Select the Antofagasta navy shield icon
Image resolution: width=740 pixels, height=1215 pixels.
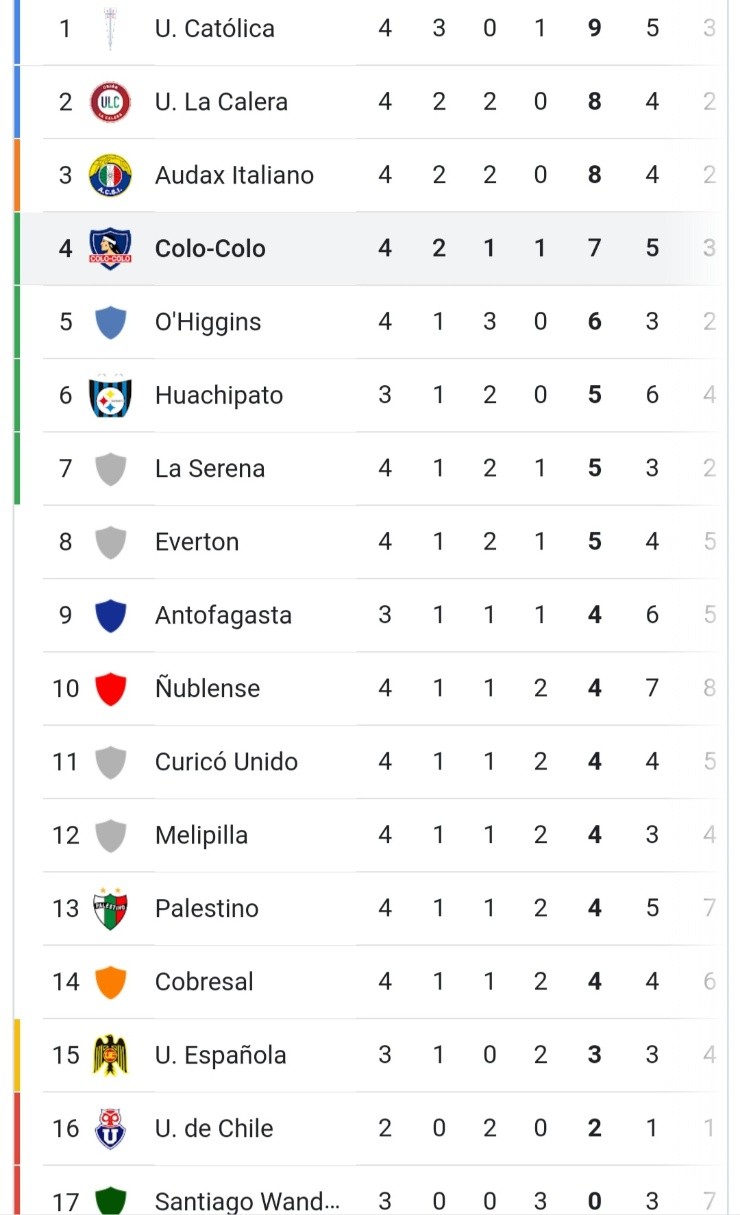pos(110,615)
